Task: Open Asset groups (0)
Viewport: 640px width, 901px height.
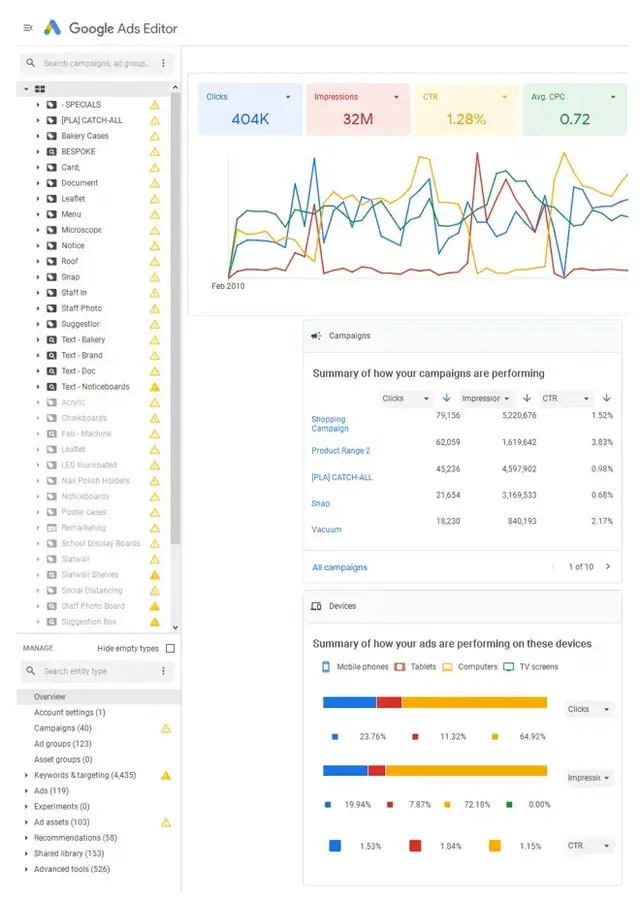Action: click(x=63, y=760)
